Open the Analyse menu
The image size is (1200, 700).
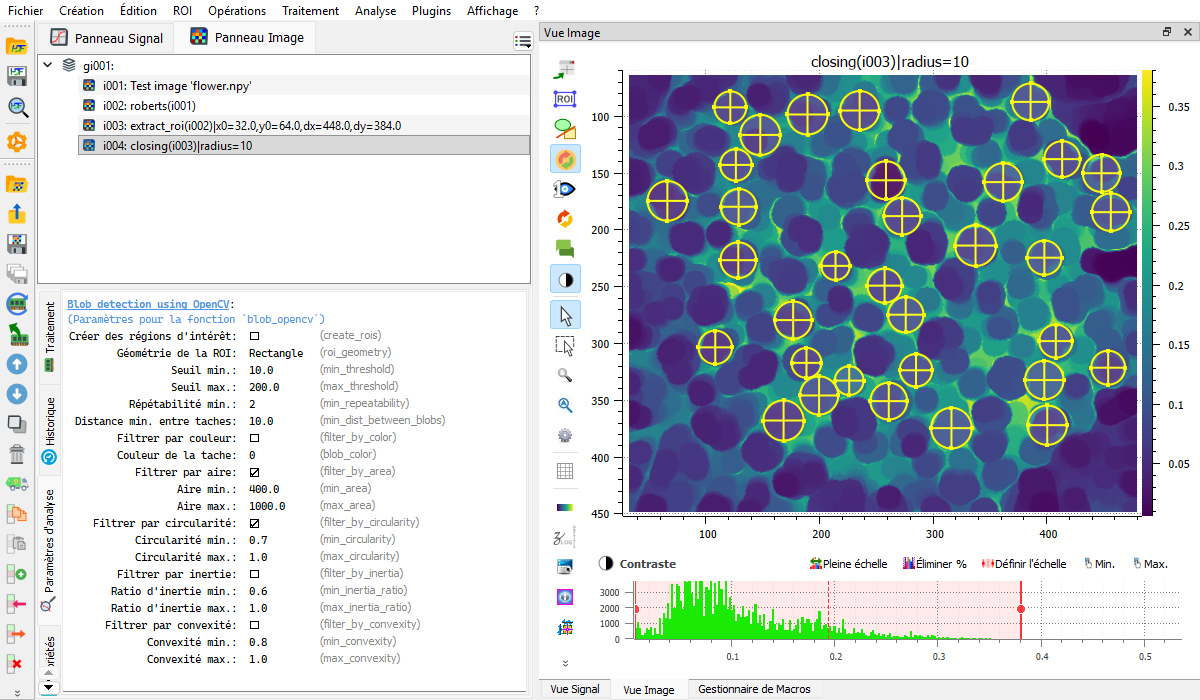[x=375, y=11]
